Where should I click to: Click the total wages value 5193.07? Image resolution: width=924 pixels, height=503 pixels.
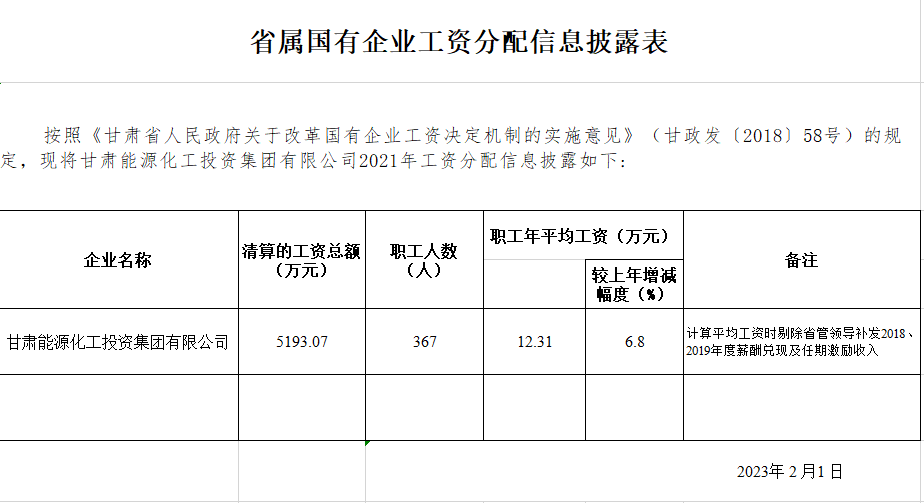(301, 342)
